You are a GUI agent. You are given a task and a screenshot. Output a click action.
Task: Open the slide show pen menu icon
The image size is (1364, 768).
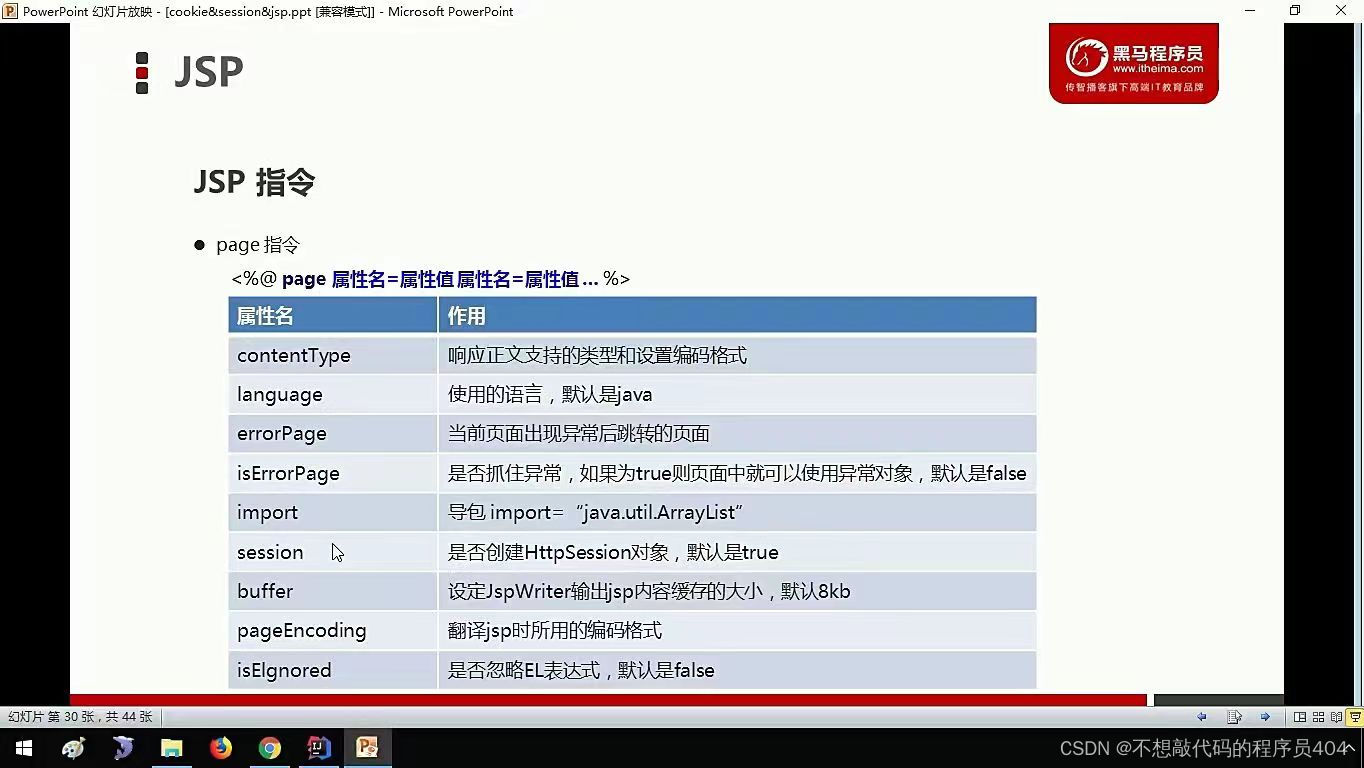click(1233, 717)
